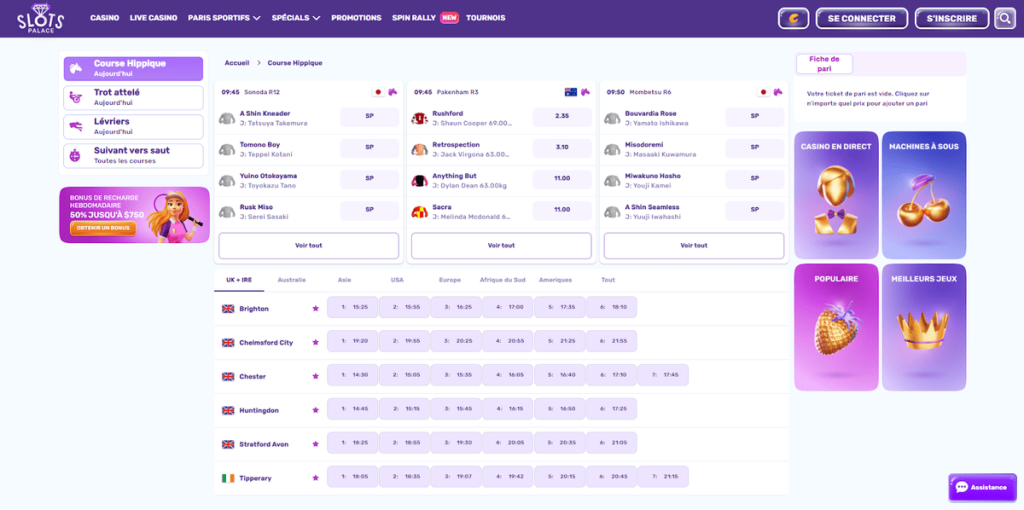1024x510 pixels.
Task: Select Lévriers in the sidebar
Action: tap(133, 127)
